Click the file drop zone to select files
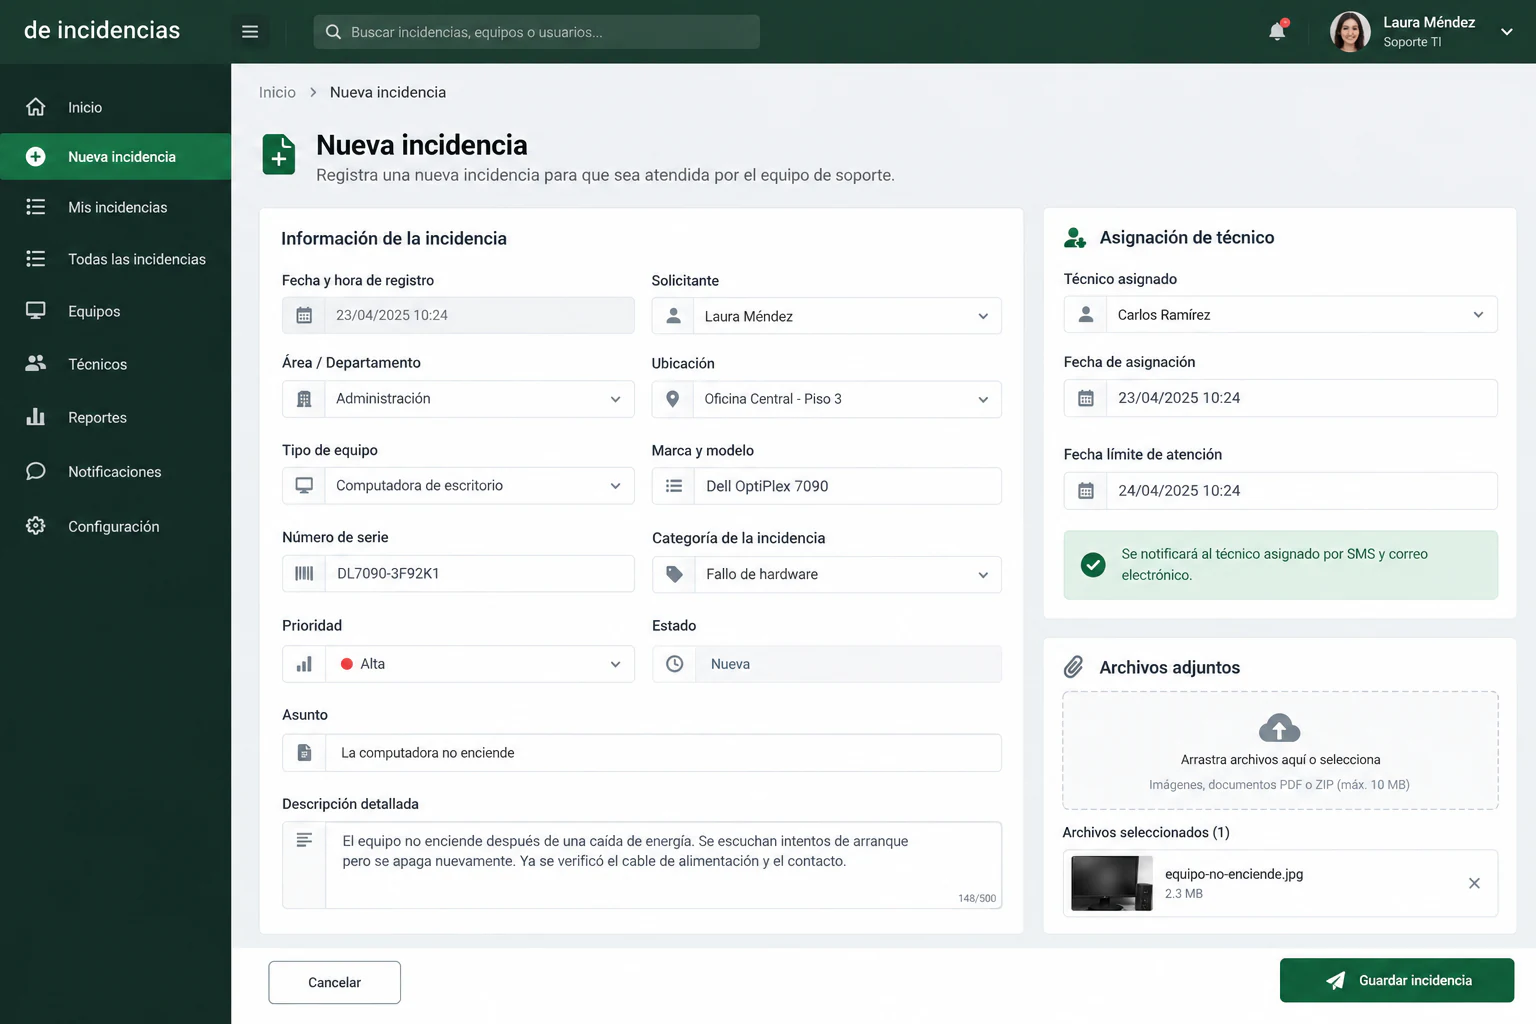This screenshot has height=1024, width=1536. [1280, 750]
